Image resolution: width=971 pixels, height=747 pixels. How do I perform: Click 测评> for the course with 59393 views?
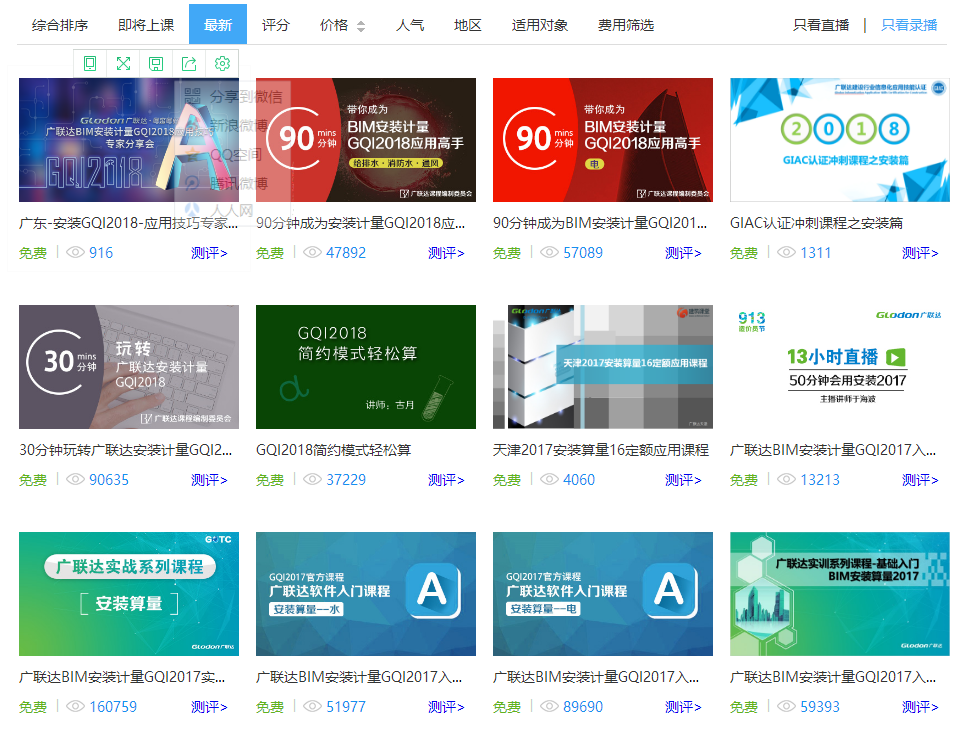[920, 707]
